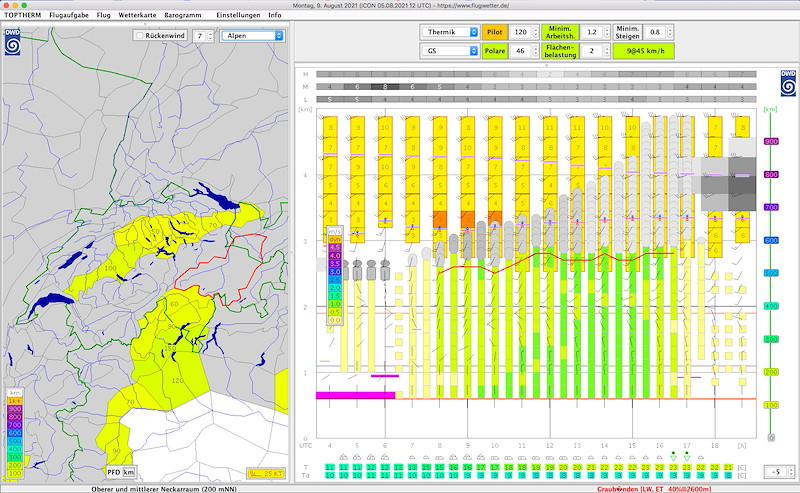Click the 120 km region on the map
Image resolution: width=800 pixels, height=493 pixels.
[x=178, y=381]
